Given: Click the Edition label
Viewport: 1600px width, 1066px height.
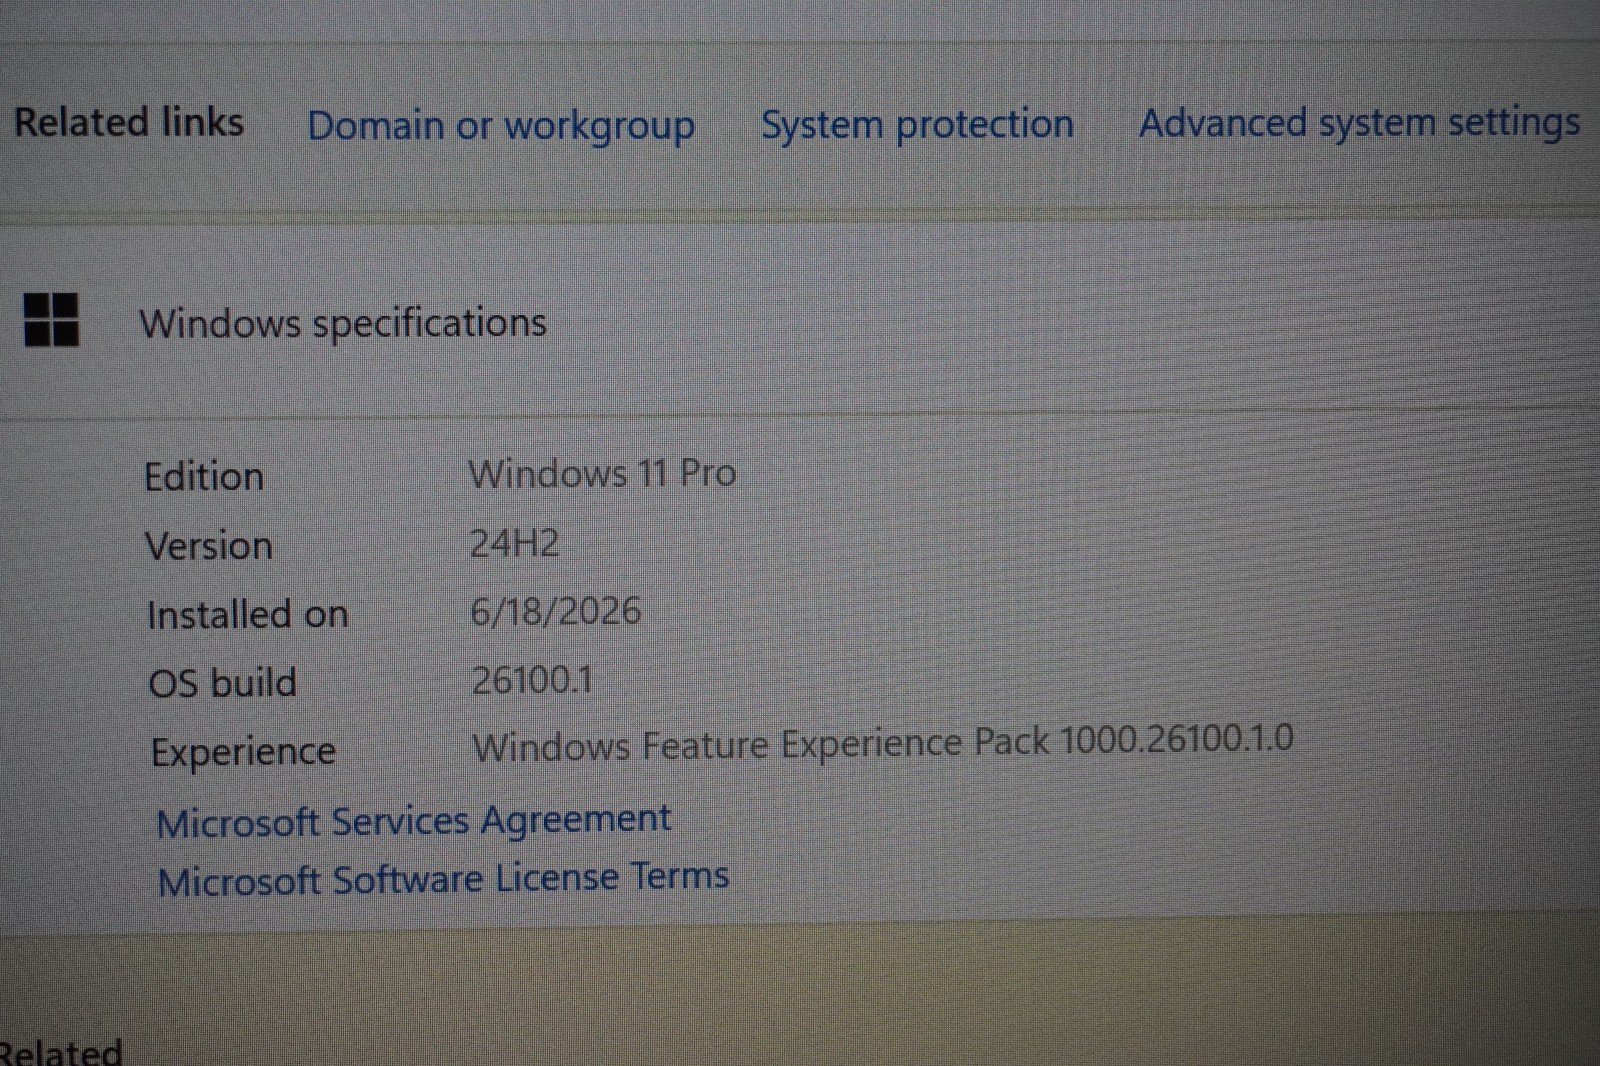Looking at the screenshot, I should [x=204, y=476].
